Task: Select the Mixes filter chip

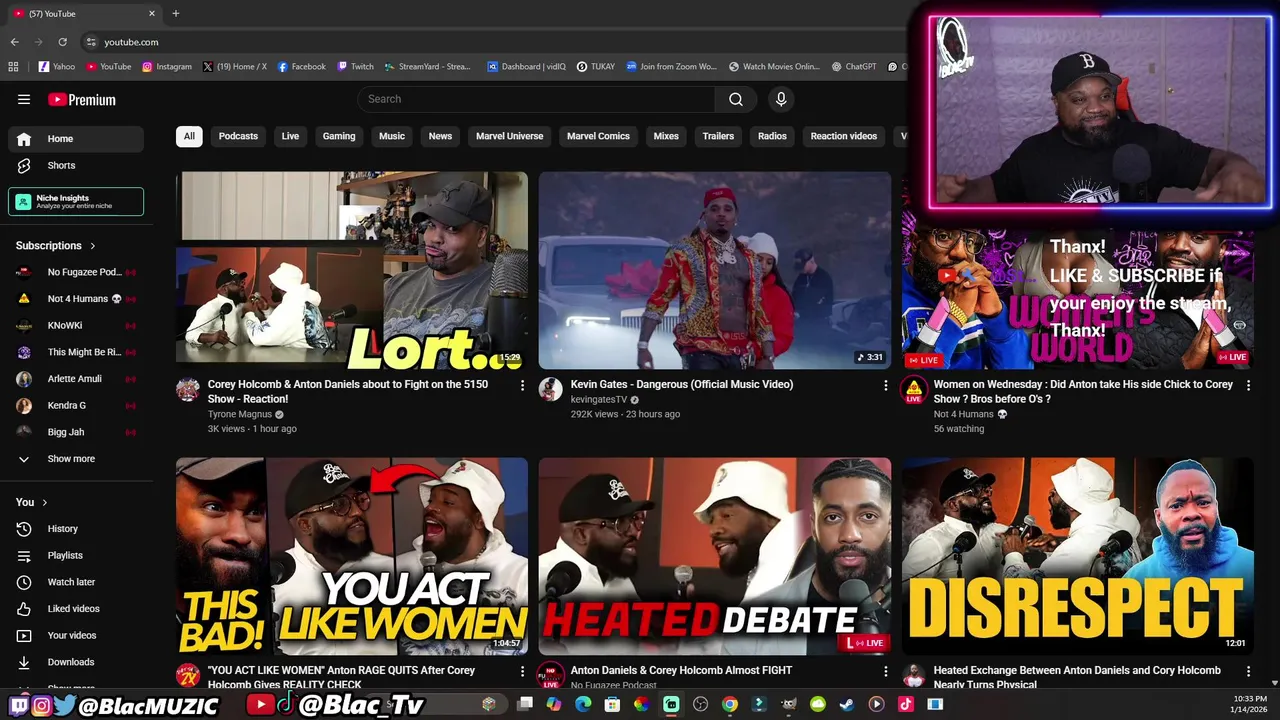Action: coord(666,136)
